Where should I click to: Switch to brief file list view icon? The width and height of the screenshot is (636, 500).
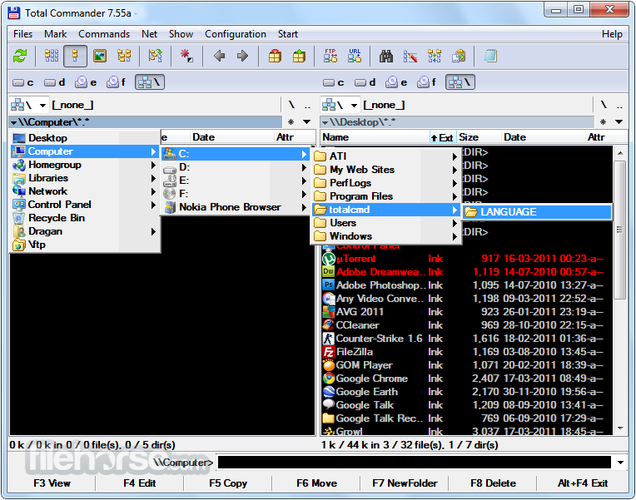click(52, 56)
